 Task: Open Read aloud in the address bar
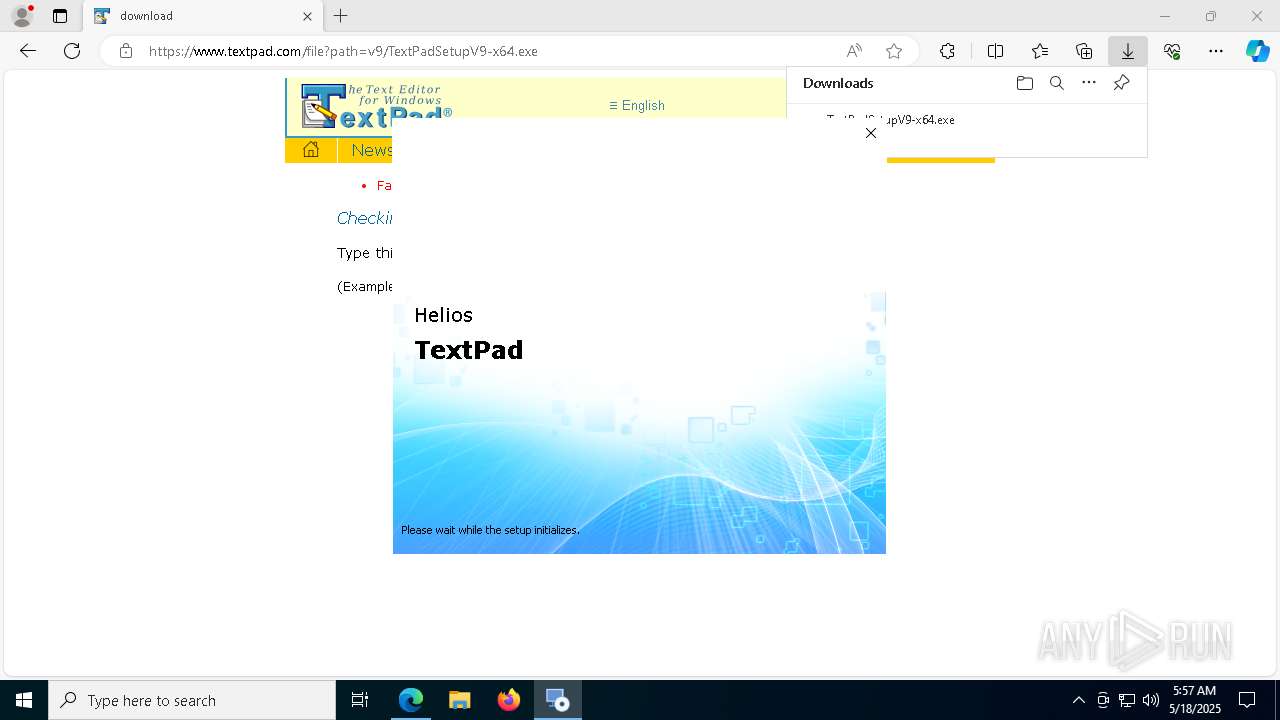[854, 51]
